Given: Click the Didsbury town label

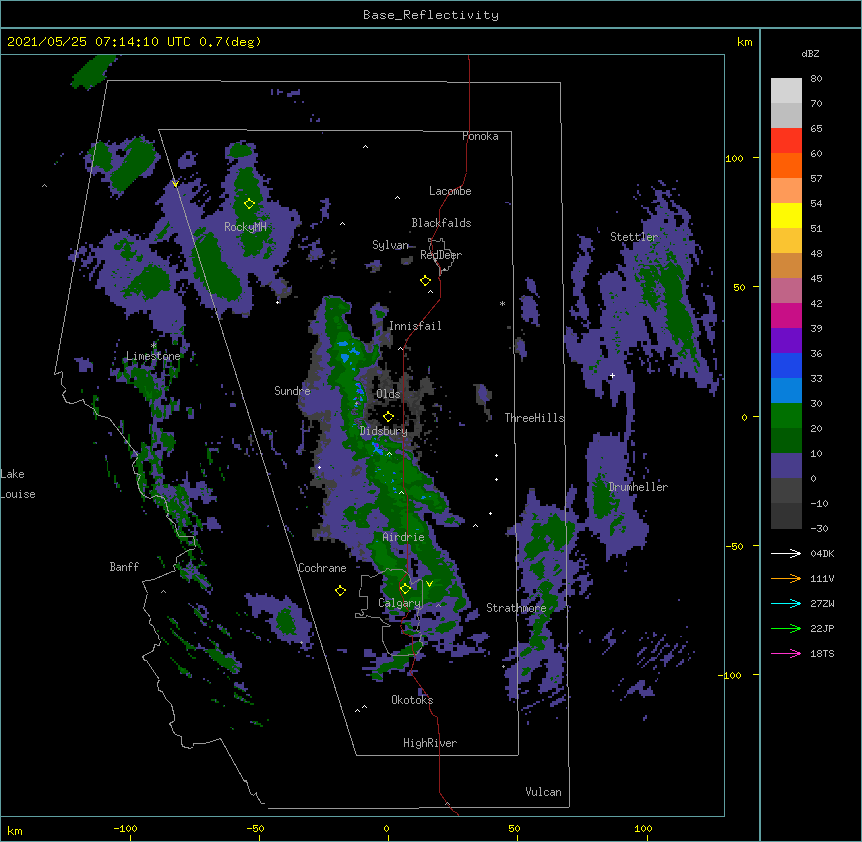Looking at the screenshot, I should [383, 431].
